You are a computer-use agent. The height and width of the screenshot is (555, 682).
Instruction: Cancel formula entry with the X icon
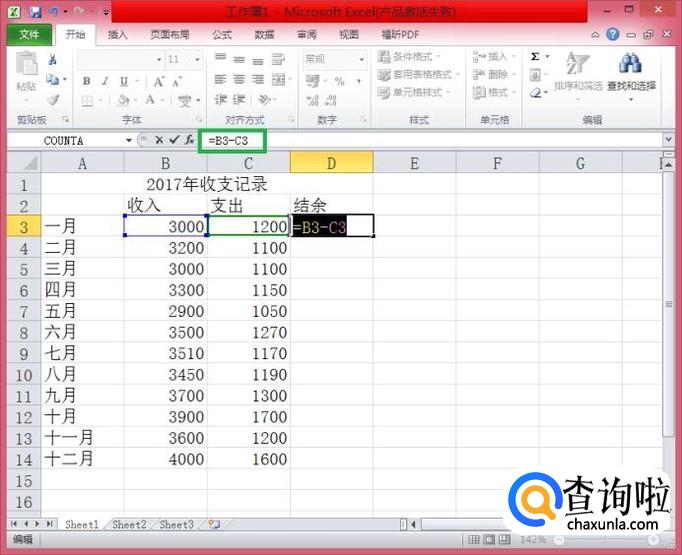(x=159, y=140)
